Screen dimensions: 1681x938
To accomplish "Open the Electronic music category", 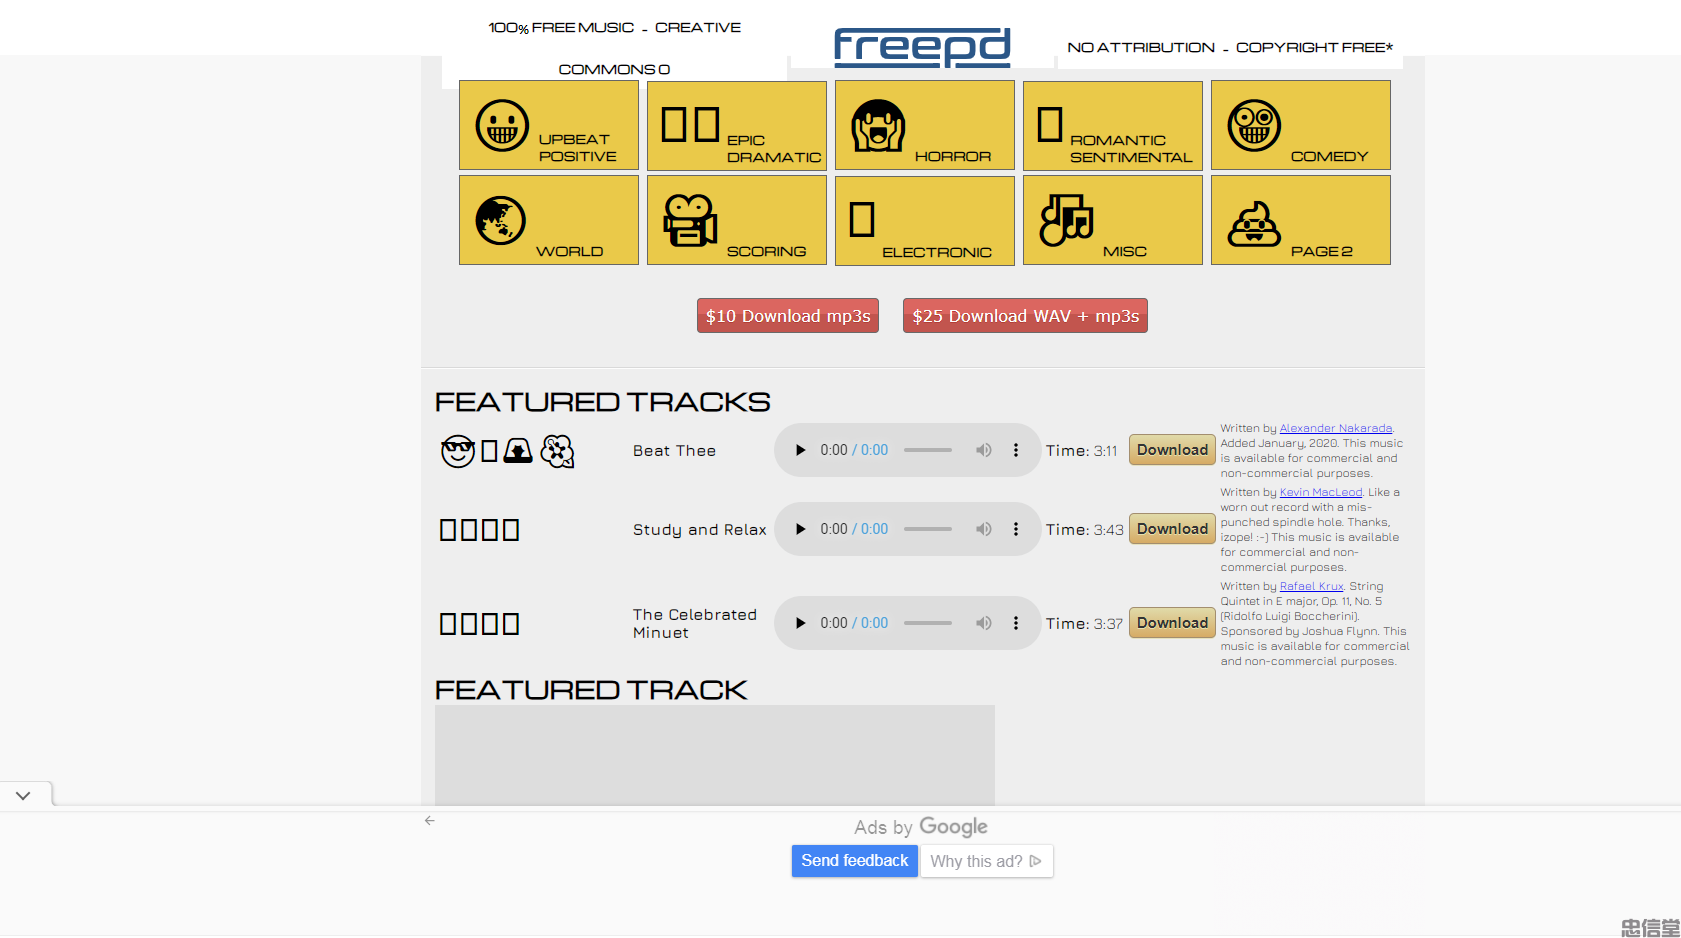I will pos(924,220).
